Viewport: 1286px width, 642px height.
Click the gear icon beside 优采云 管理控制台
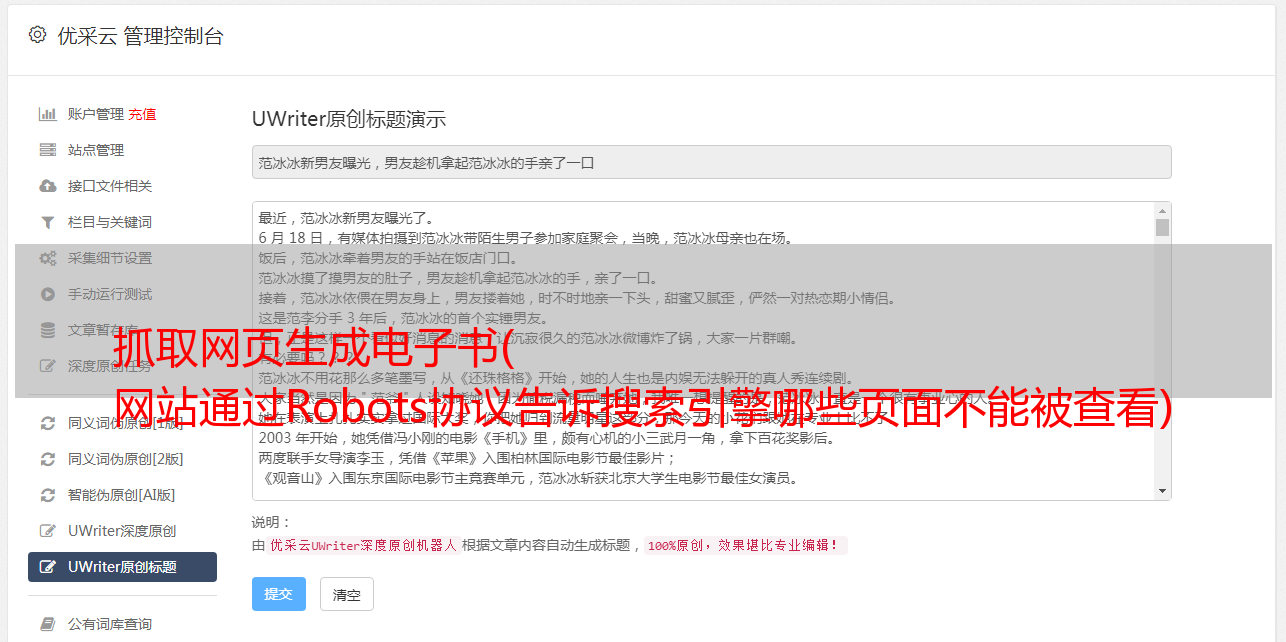click(37, 35)
